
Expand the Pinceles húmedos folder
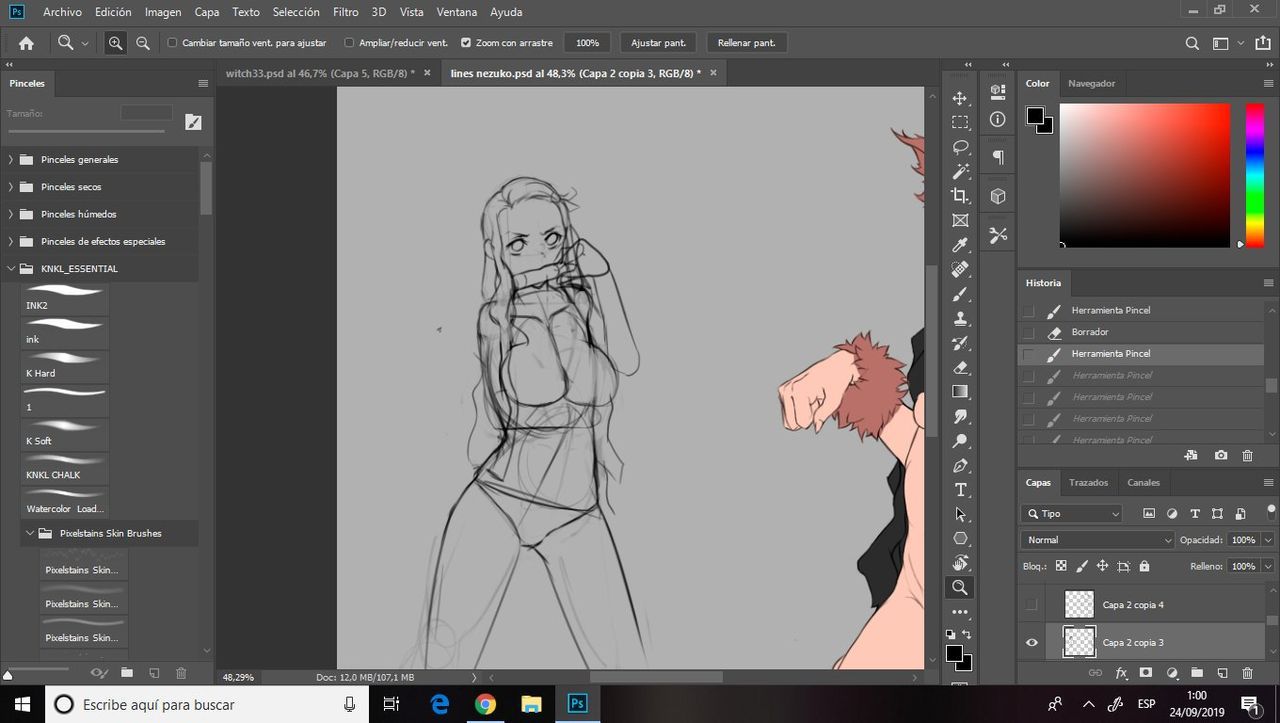(10, 214)
